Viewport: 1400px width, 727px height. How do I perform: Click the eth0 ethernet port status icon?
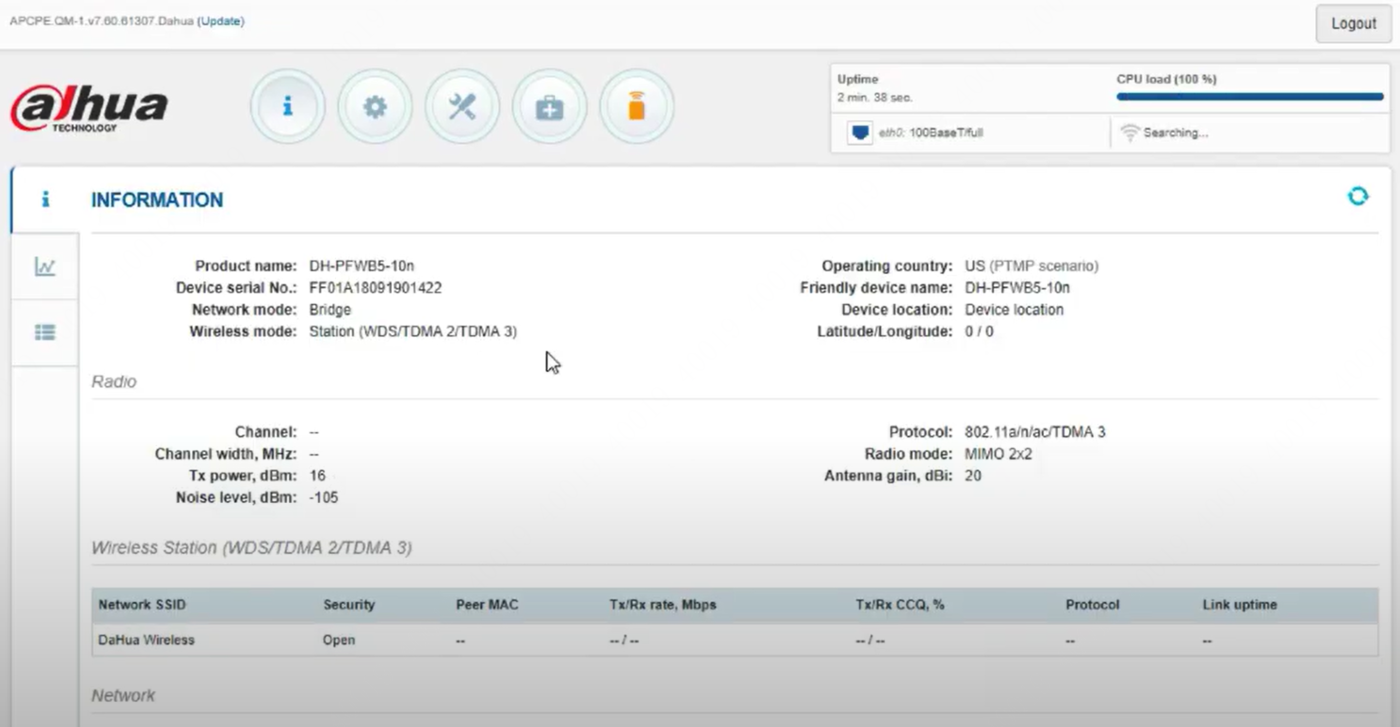pos(860,132)
